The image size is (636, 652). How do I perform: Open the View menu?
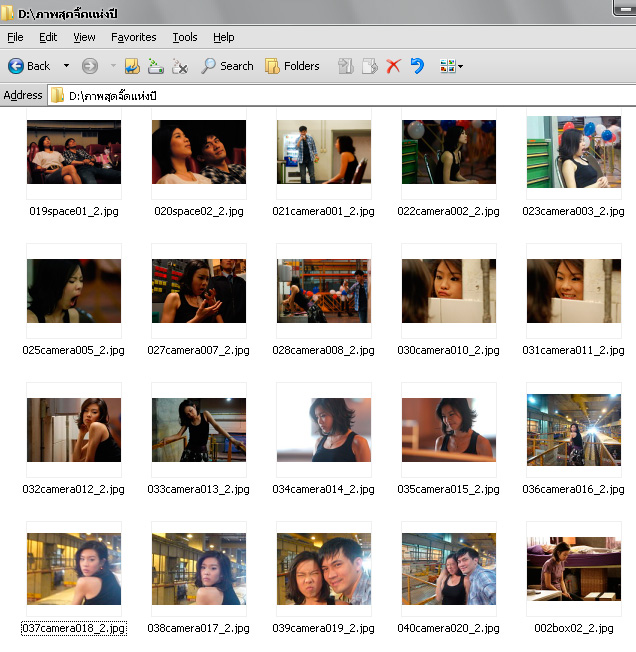84,37
